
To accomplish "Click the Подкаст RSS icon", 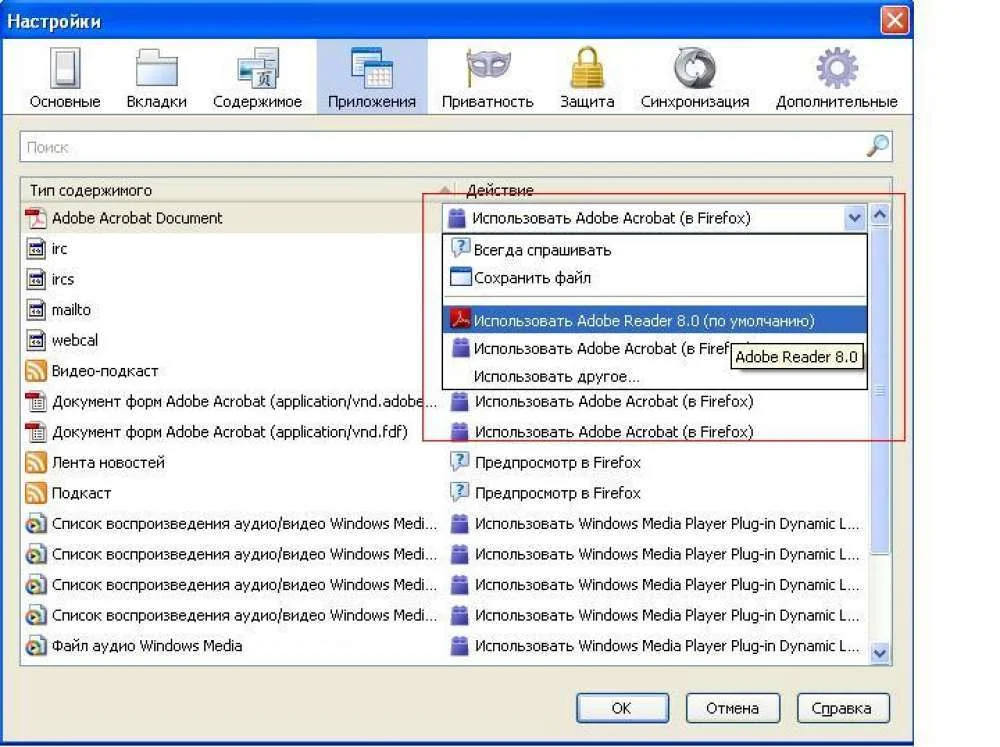I will coord(36,493).
